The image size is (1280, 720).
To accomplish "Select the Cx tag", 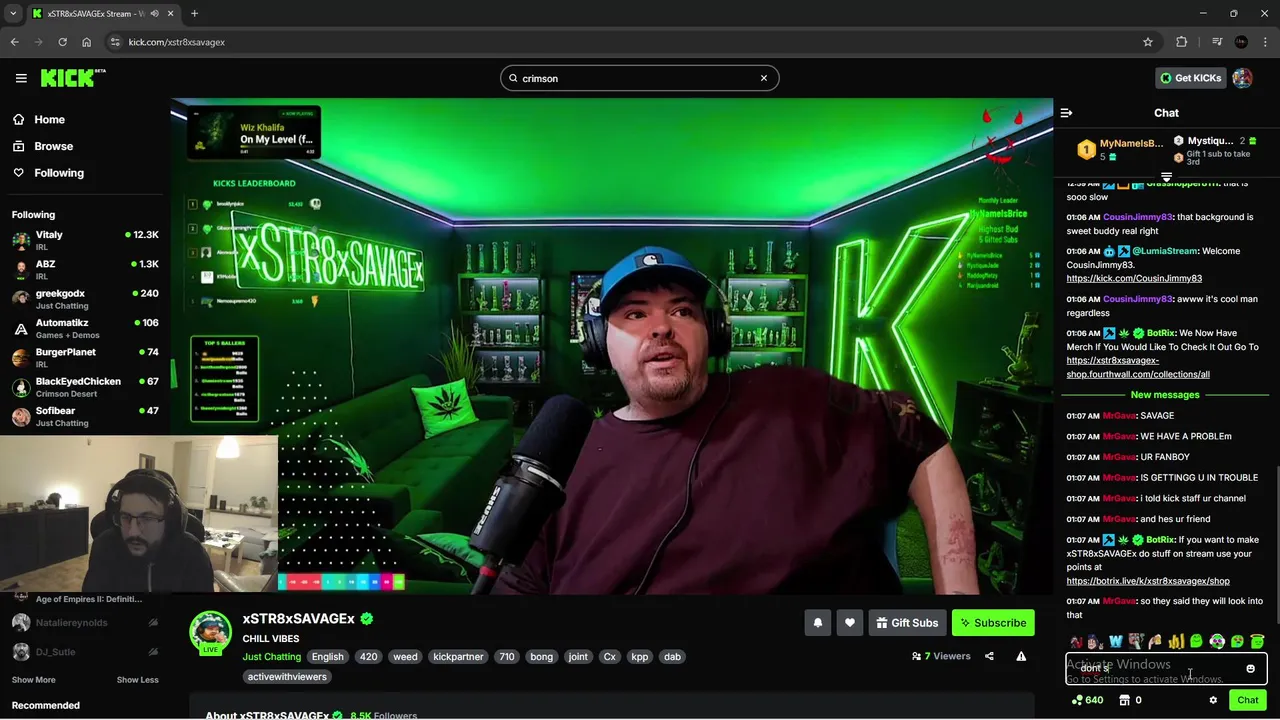I will point(609,657).
